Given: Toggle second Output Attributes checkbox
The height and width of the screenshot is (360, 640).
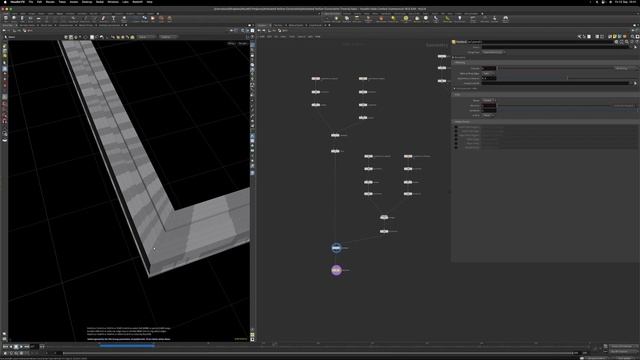Looking at the screenshot, I should point(456,131).
